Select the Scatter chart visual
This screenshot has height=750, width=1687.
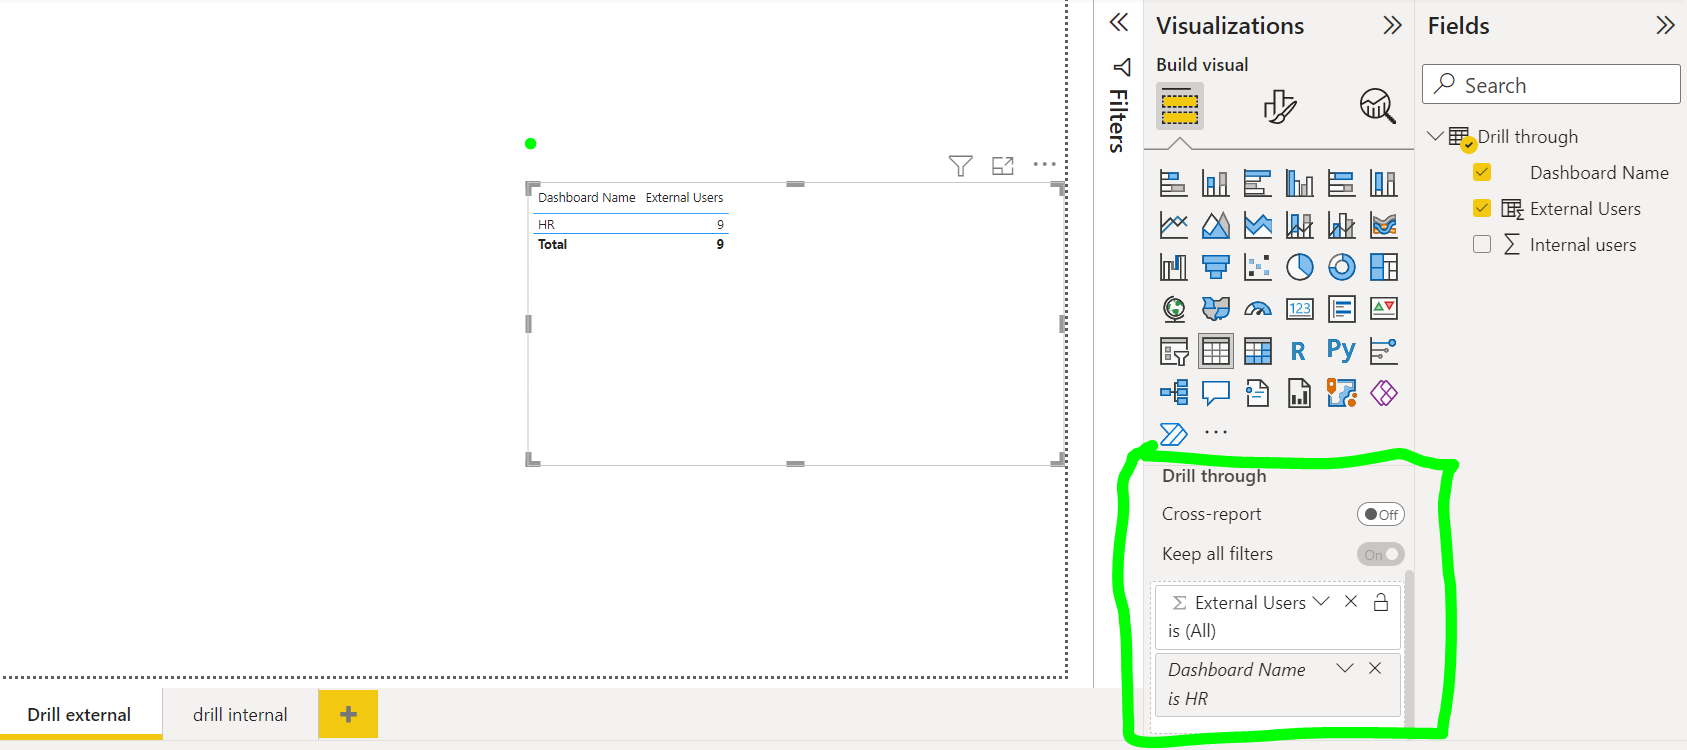[x=1258, y=267]
